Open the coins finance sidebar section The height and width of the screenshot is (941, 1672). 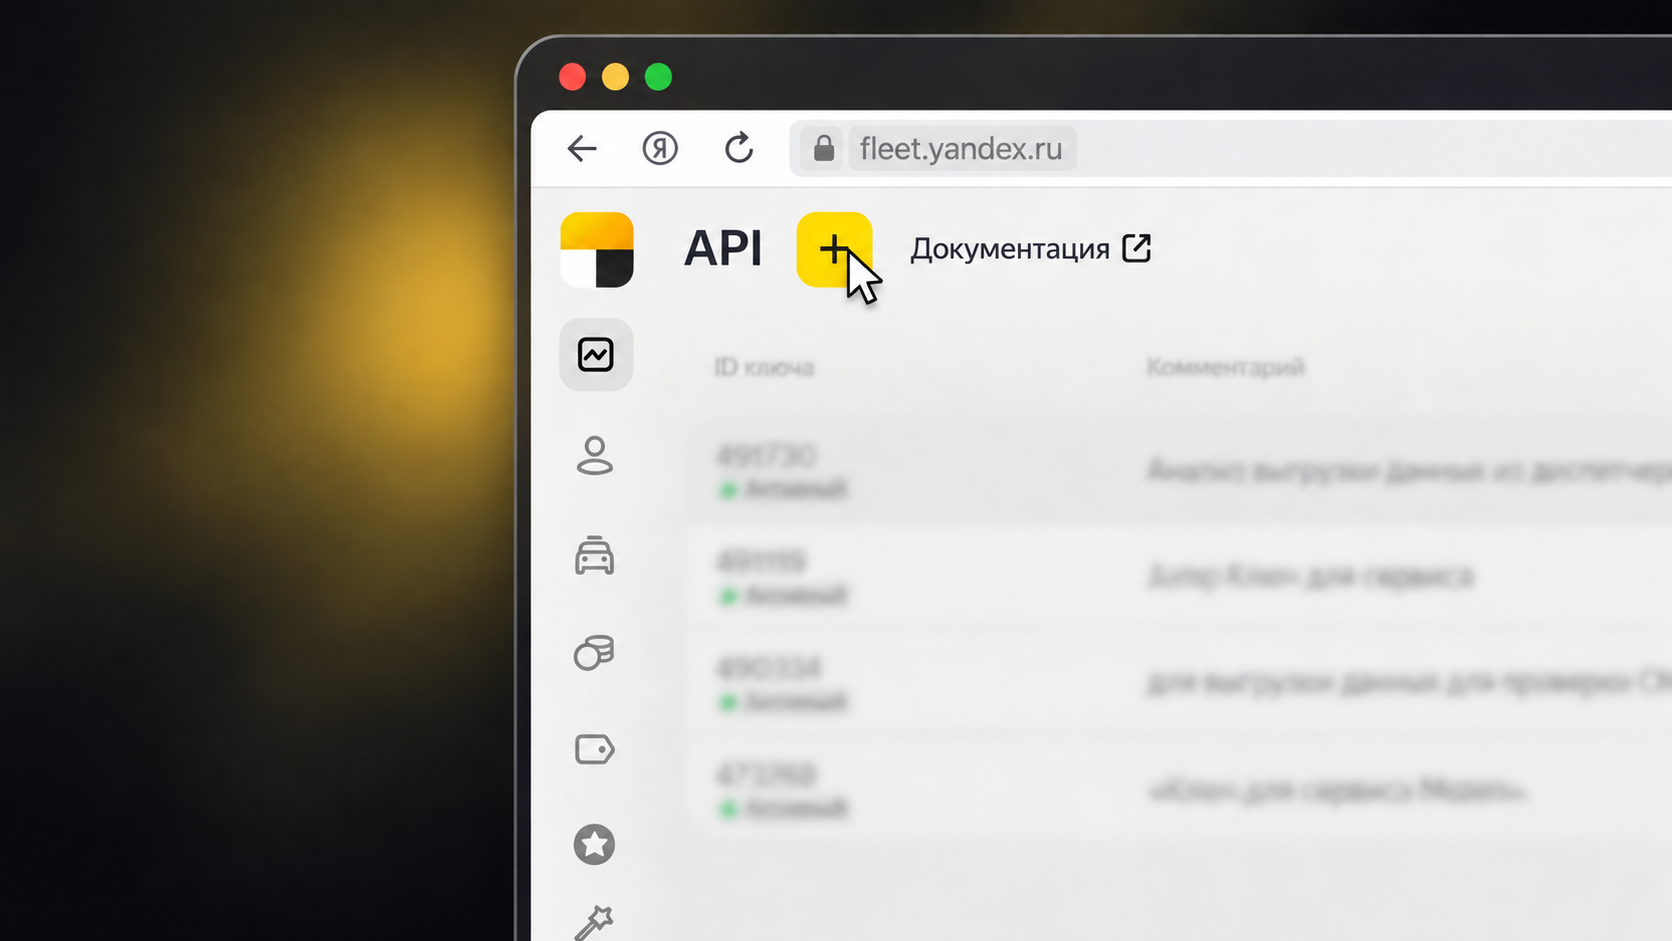click(x=594, y=652)
